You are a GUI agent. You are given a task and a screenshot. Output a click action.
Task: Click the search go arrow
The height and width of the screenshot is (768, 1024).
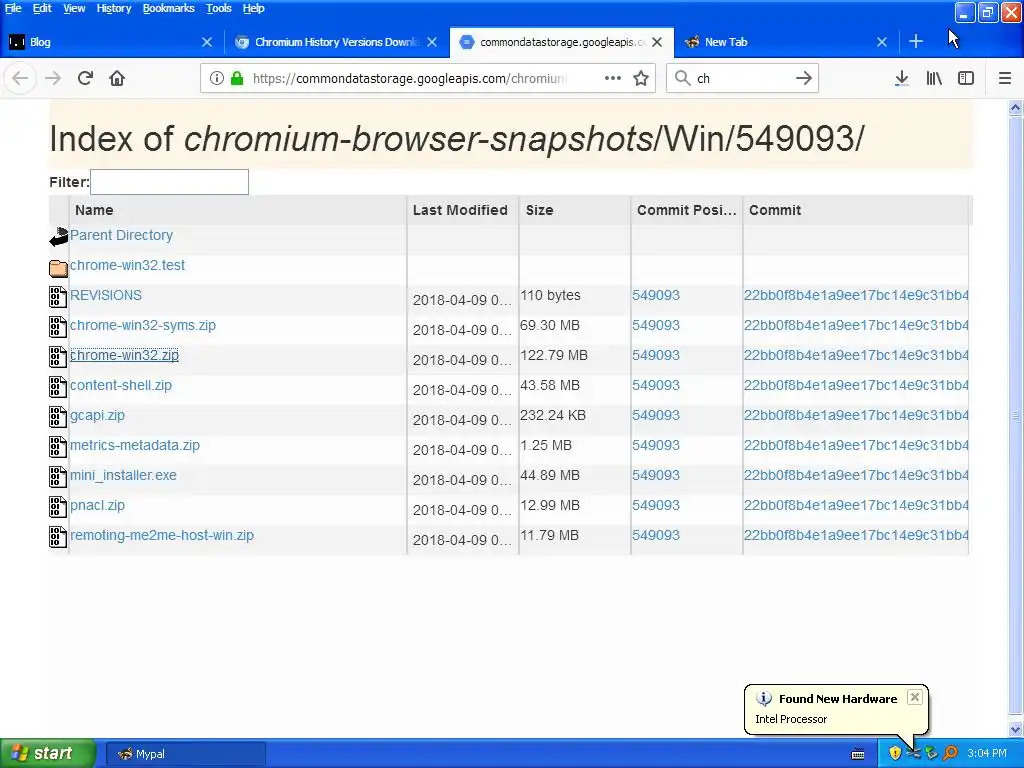tap(804, 78)
